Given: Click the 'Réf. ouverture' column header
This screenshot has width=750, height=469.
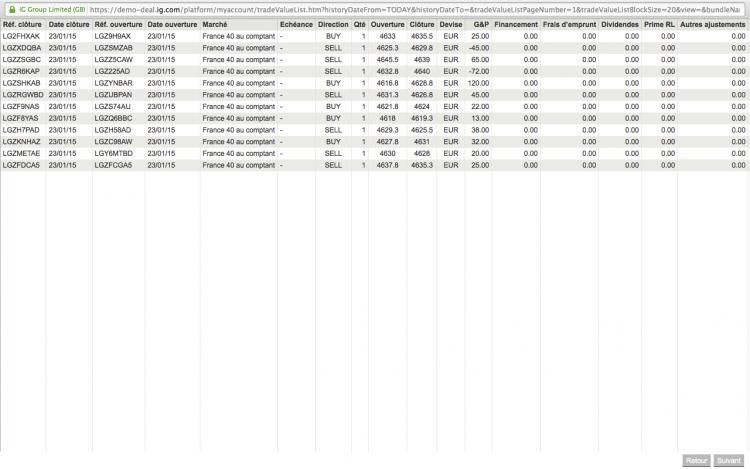Looking at the screenshot, I should (x=118, y=24).
